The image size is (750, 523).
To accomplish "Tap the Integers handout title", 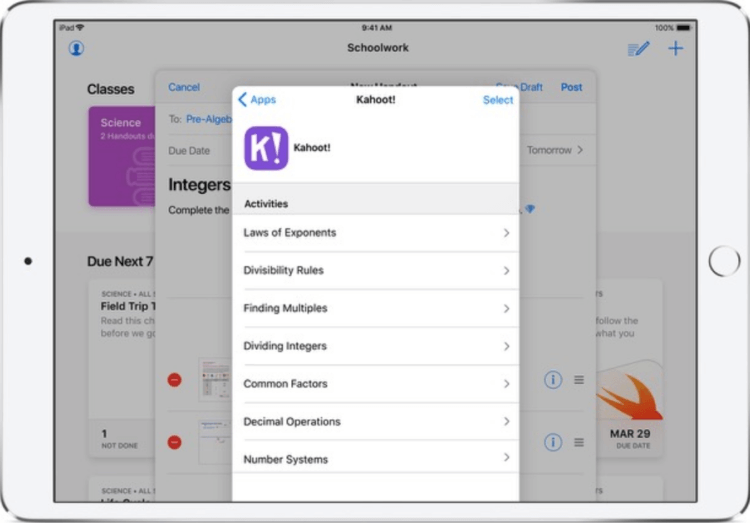I will [199, 185].
